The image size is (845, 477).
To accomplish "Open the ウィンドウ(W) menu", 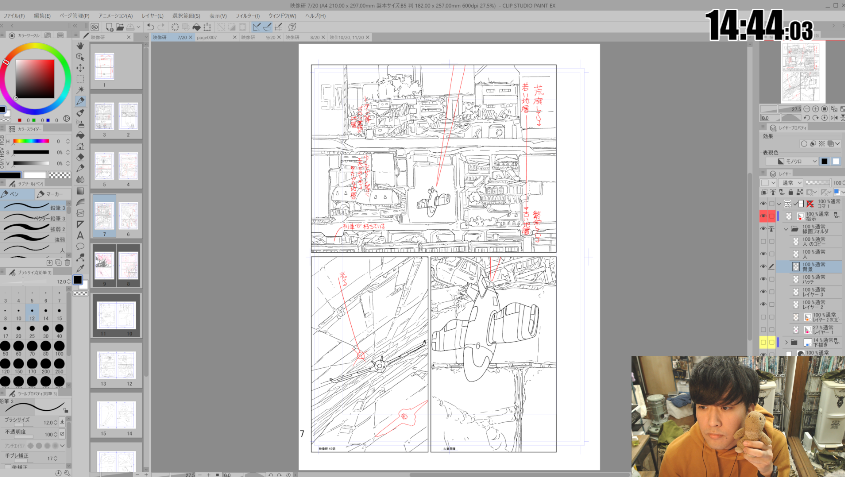I will click(282, 16).
